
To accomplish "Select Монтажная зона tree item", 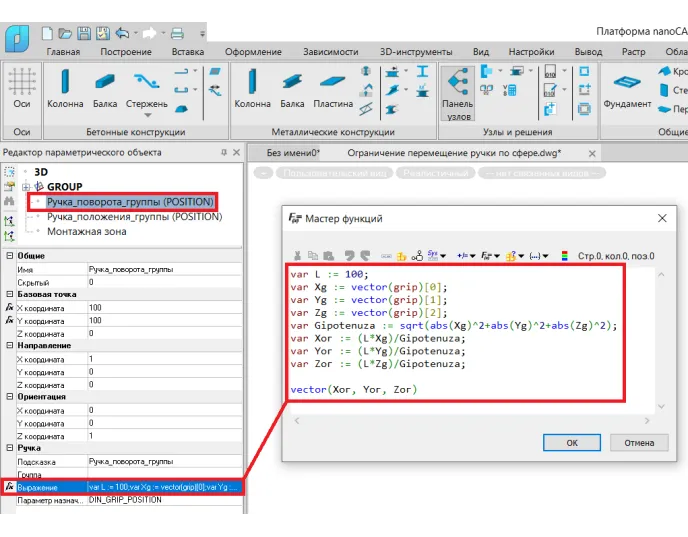I will (87, 232).
